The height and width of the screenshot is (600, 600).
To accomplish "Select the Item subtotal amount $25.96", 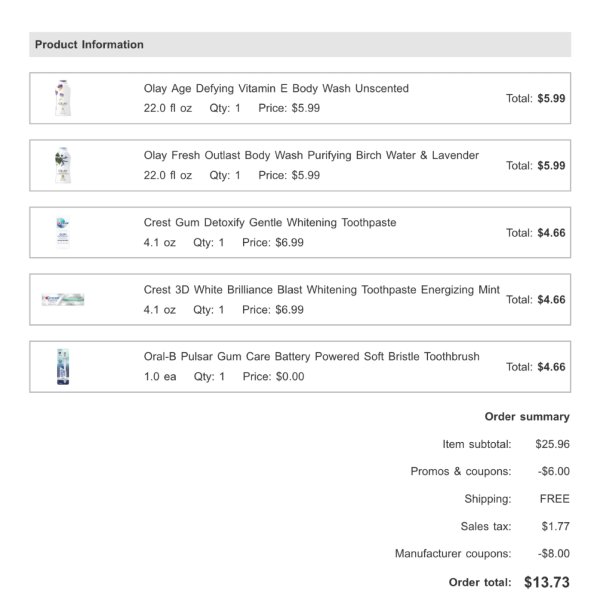I will point(552,444).
